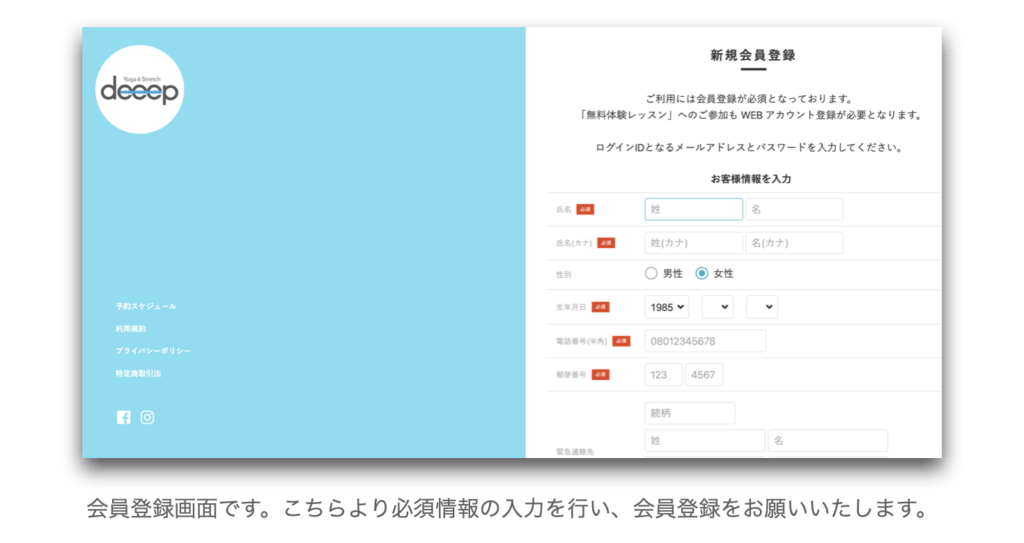Select the 女性 radio button
Viewport: 1024px width, 543px height.
coord(702,273)
